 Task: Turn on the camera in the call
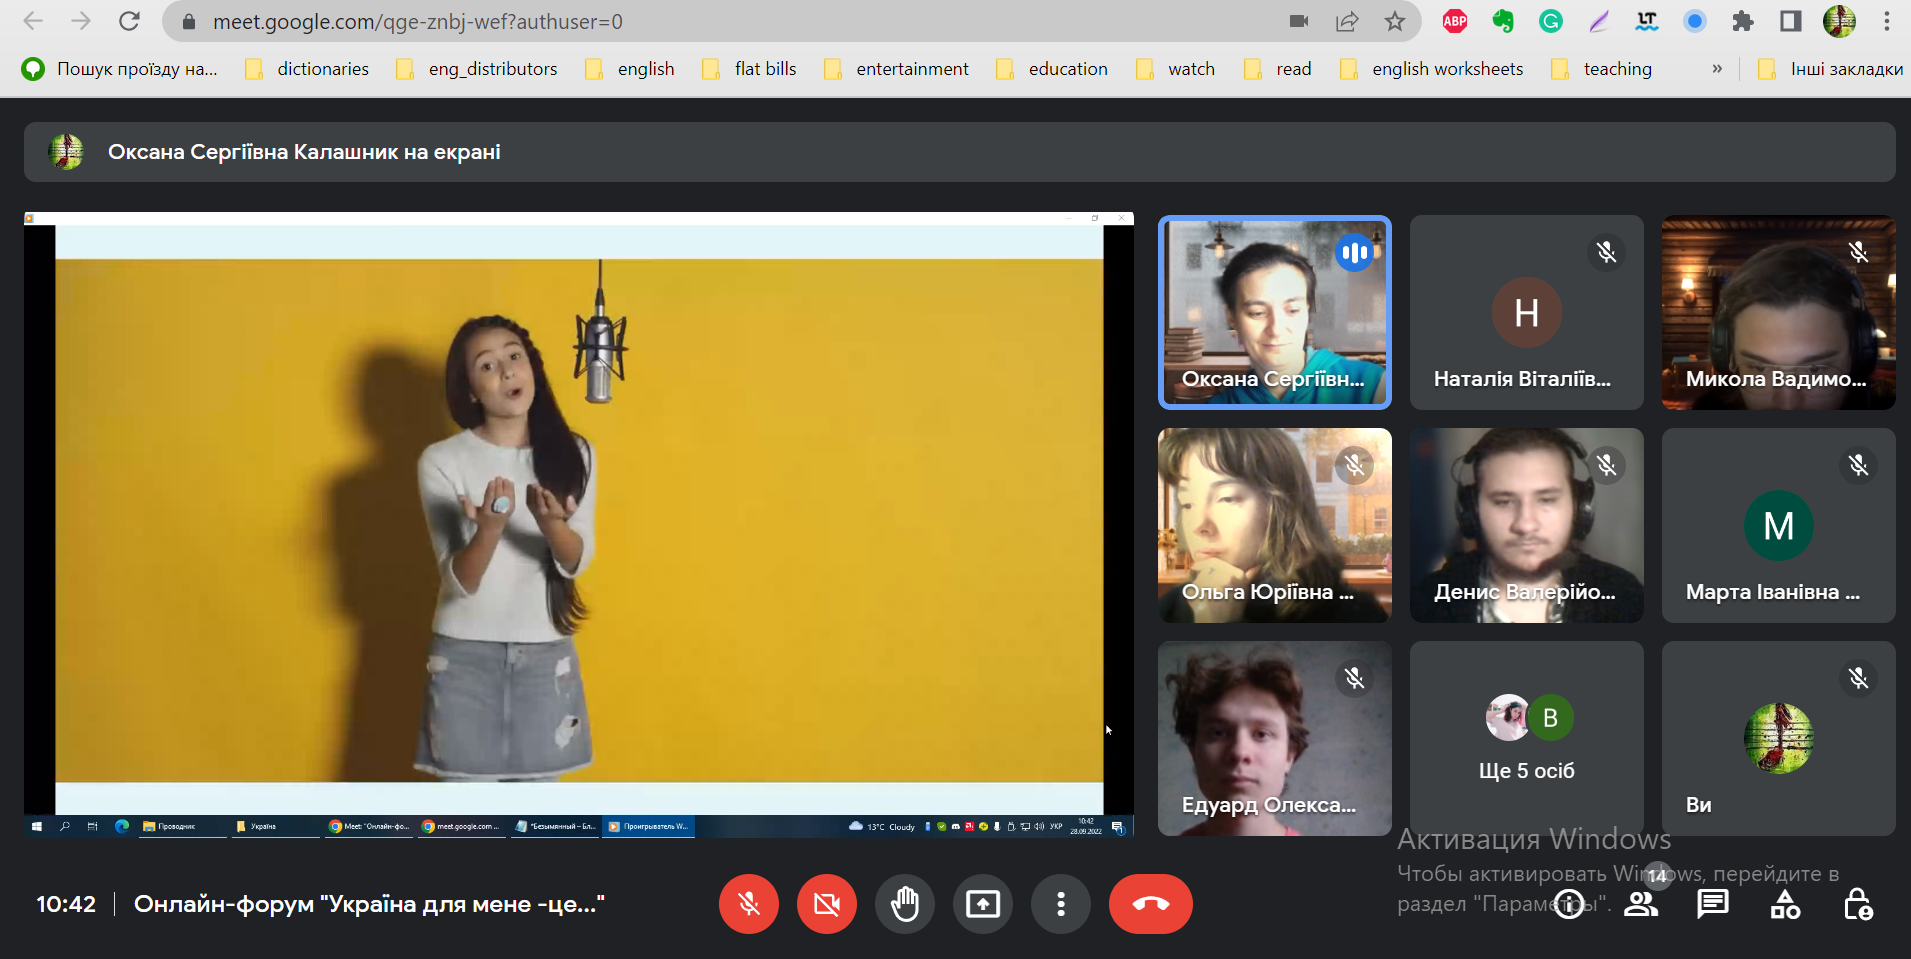(x=827, y=904)
